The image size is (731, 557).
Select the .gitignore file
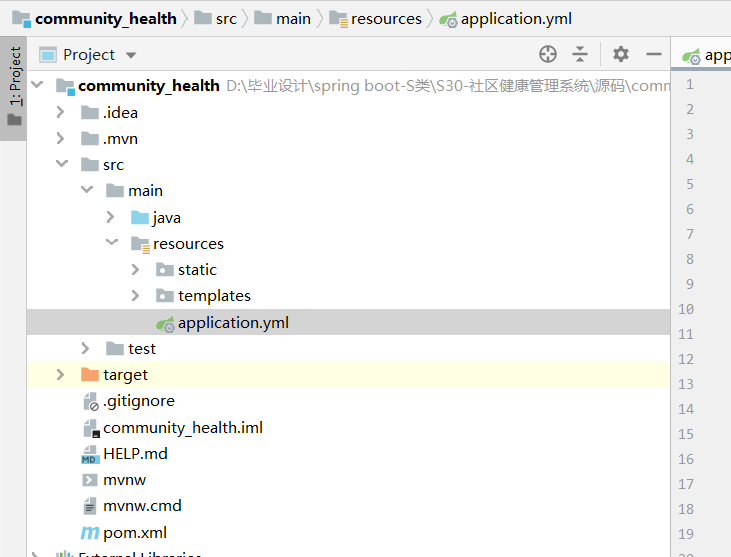pyautogui.click(x=138, y=401)
